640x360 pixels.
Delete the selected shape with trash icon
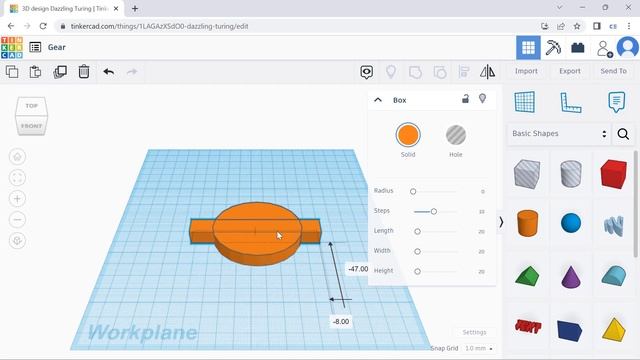pyautogui.click(x=84, y=72)
